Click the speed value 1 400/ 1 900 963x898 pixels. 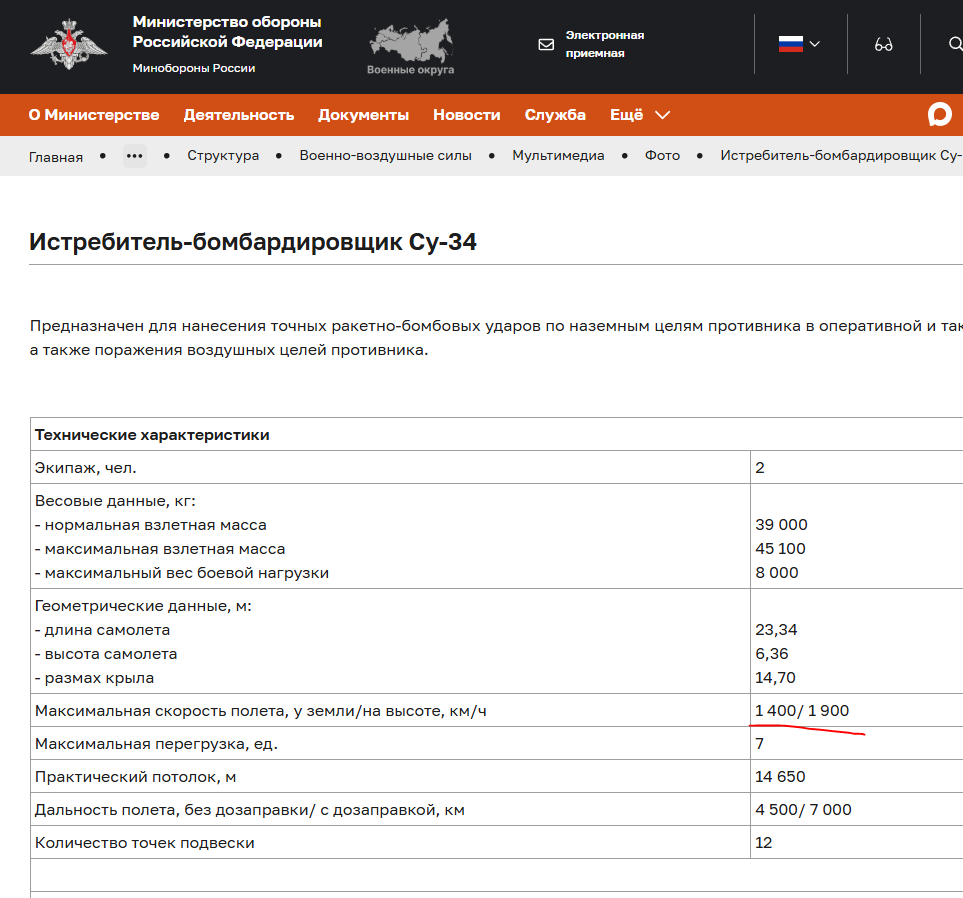coord(802,711)
